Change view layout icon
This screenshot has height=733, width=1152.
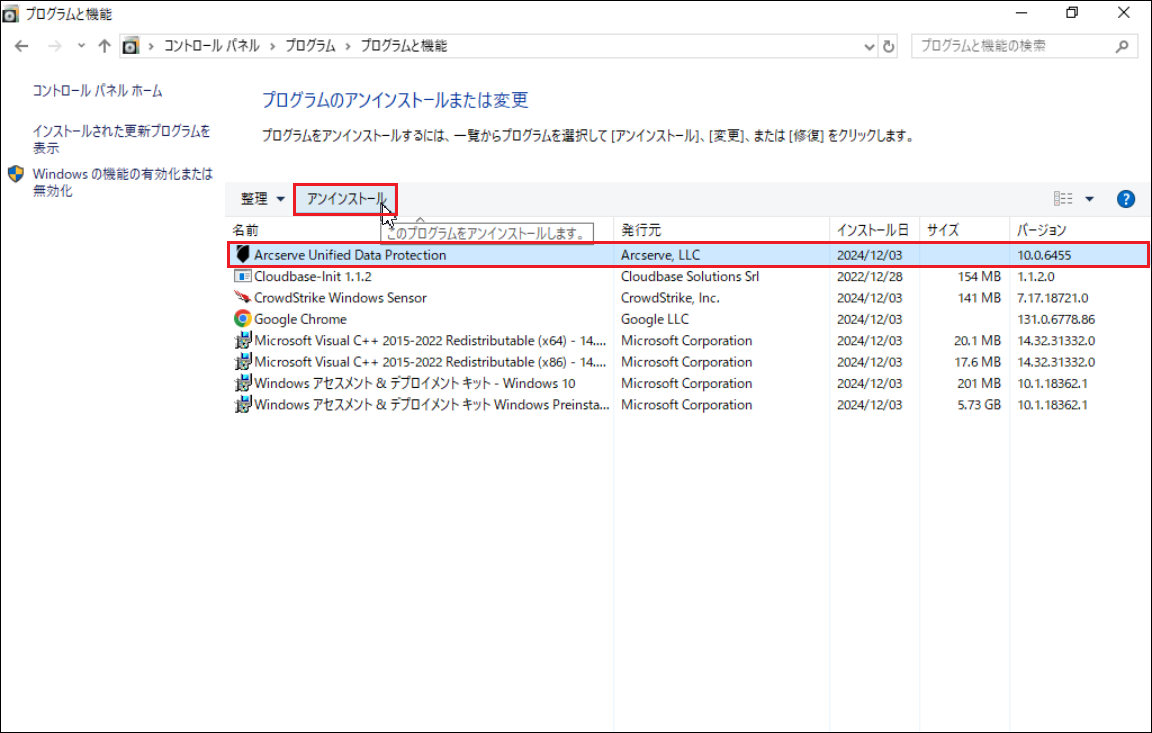click(1062, 199)
